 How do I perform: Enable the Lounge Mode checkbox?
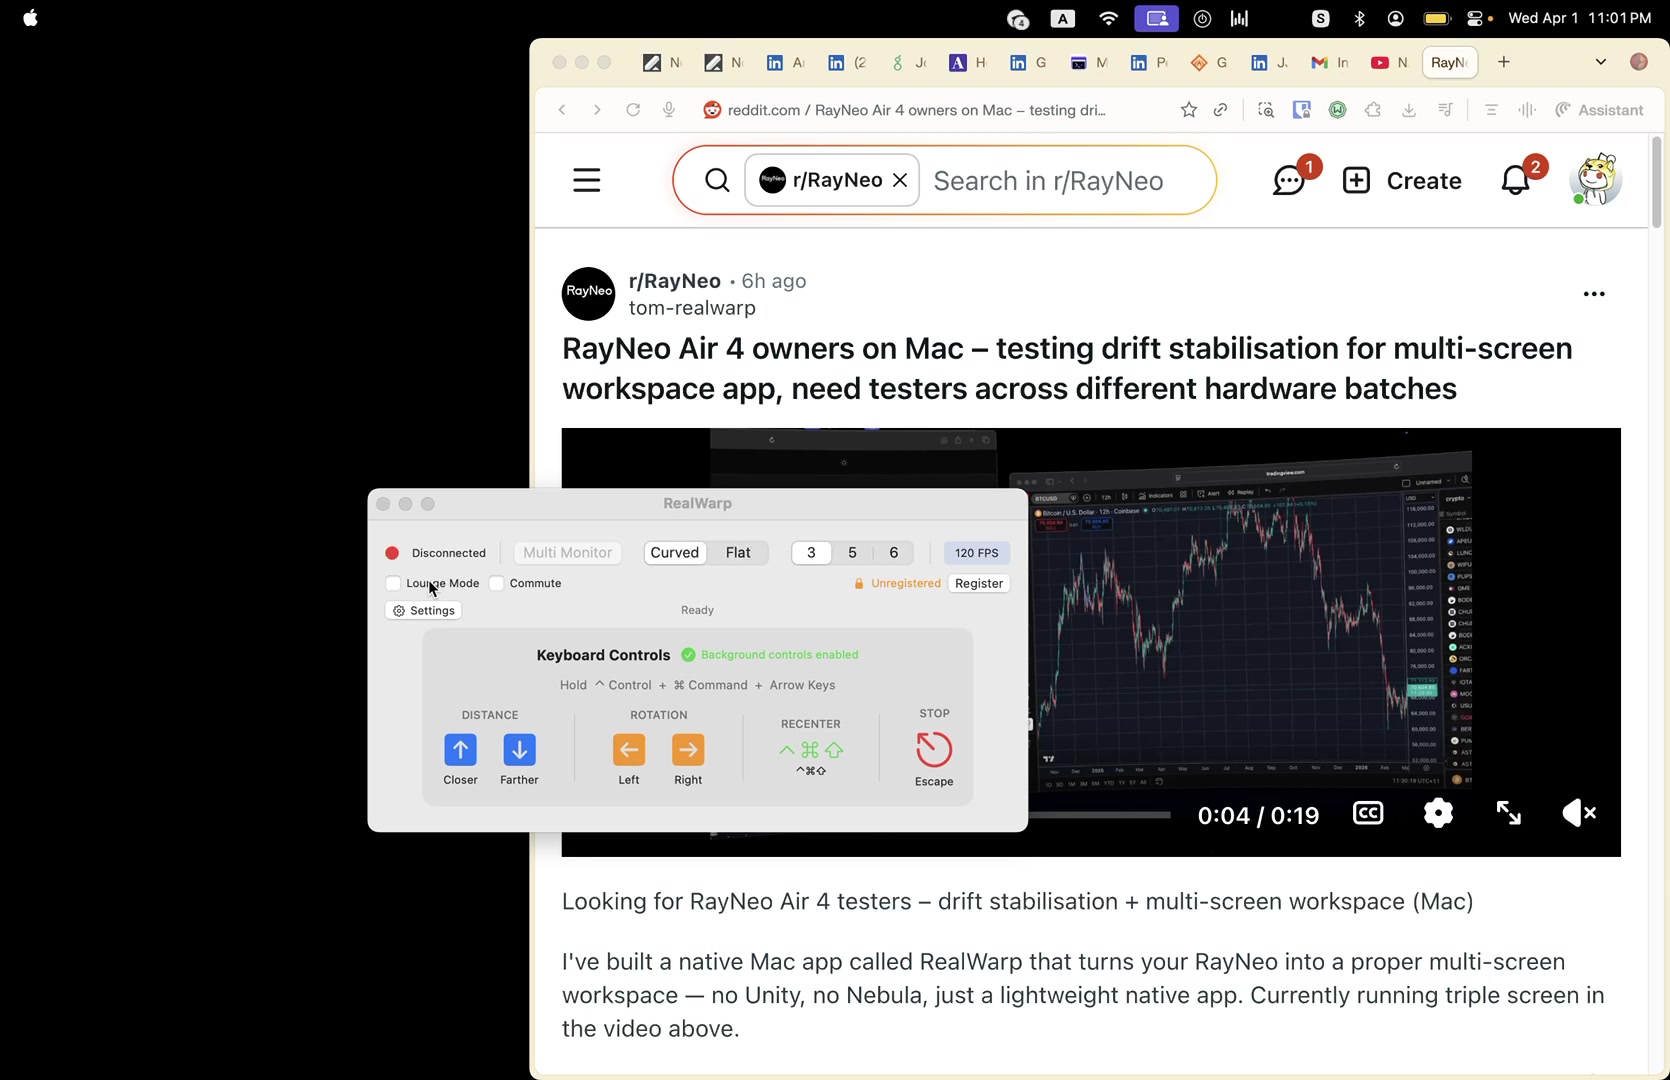393,584
